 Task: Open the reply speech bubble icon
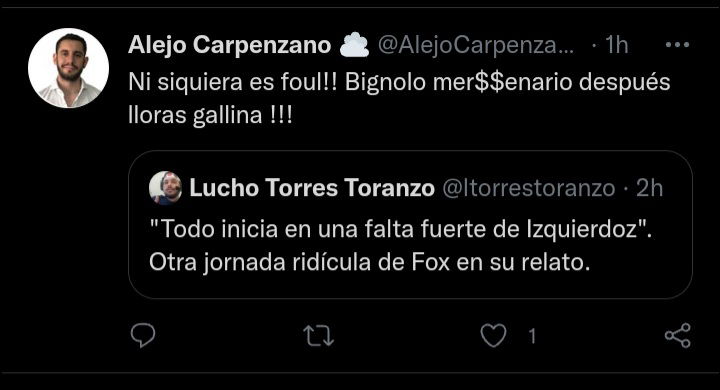pyautogui.click(x=143, y=335)
